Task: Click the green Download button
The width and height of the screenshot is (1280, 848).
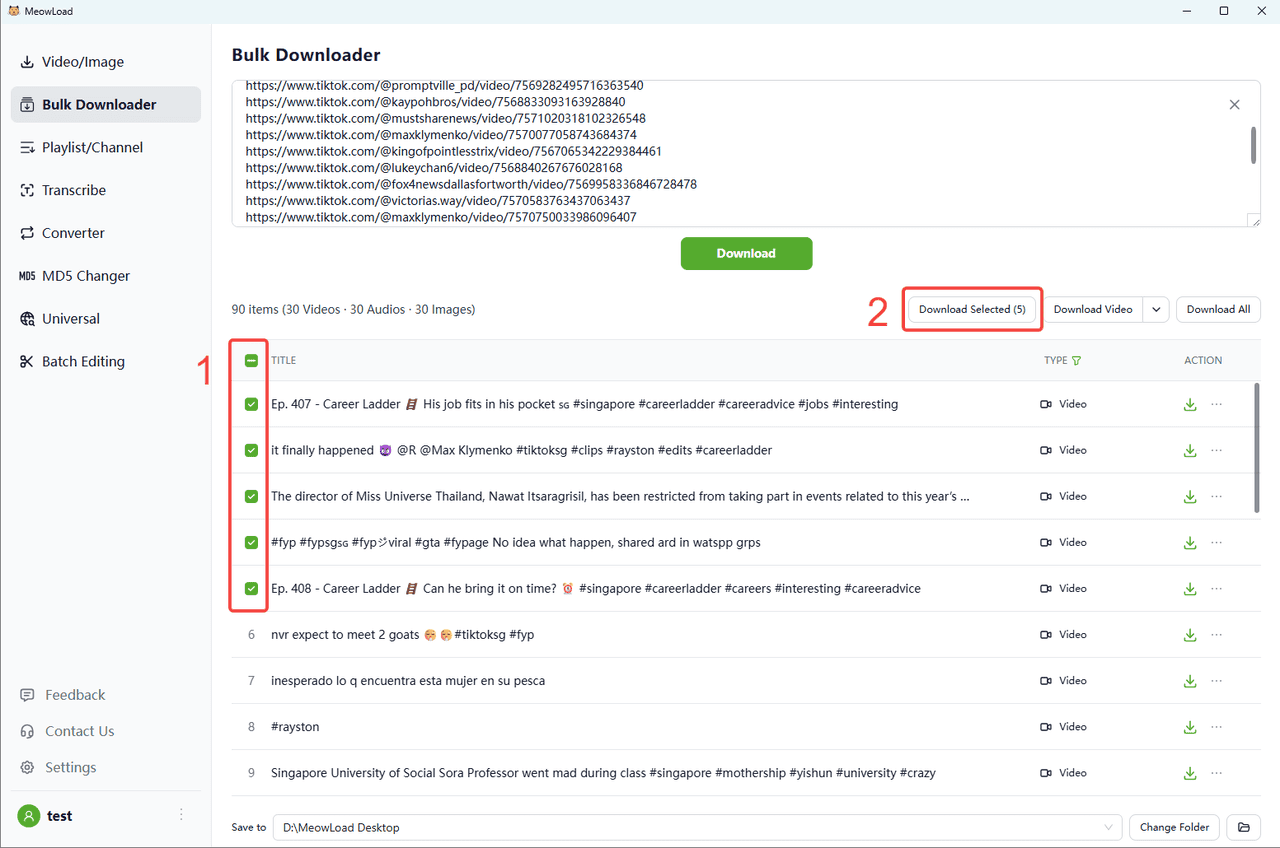Action: (x=746, y=253)
